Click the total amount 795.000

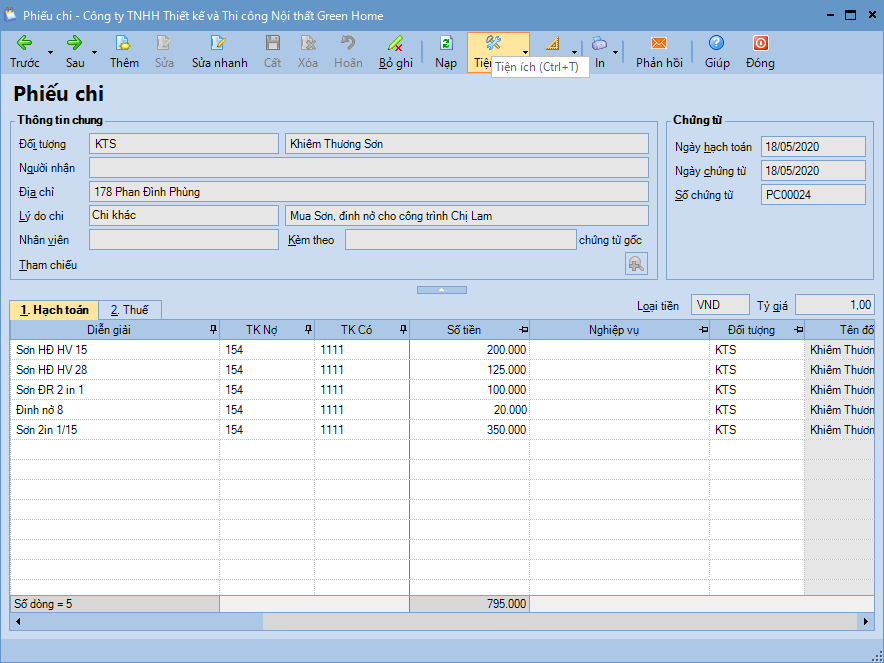point(470,604)
